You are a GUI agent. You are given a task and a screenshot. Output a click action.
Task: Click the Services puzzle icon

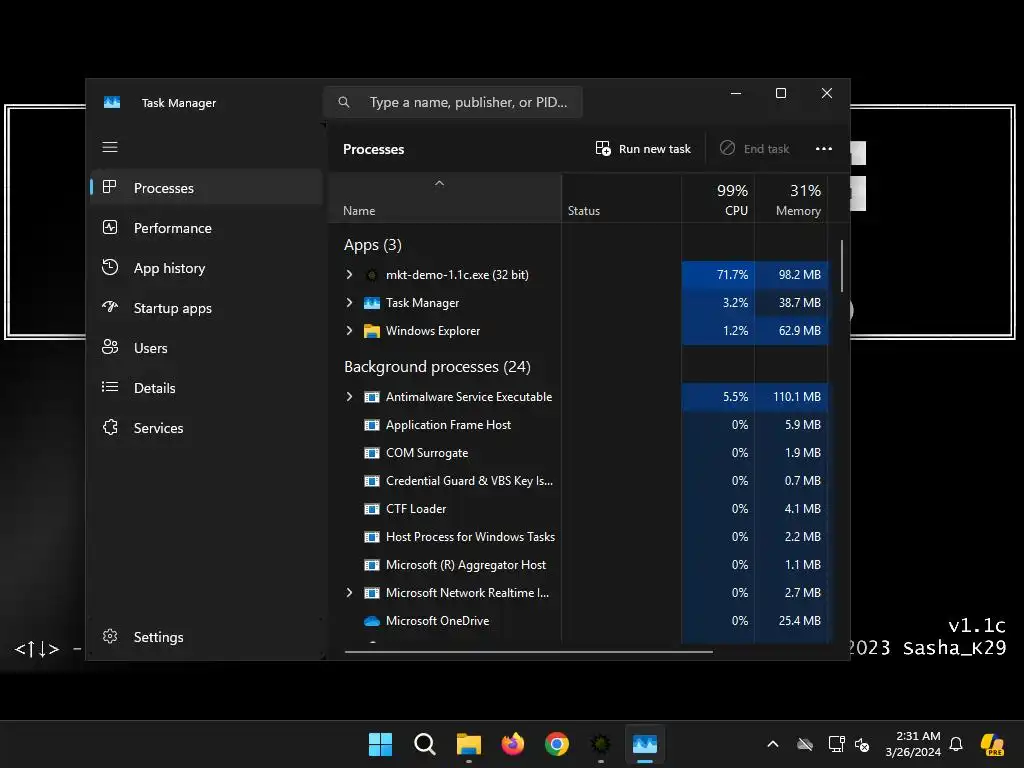(x=110, y=427)
